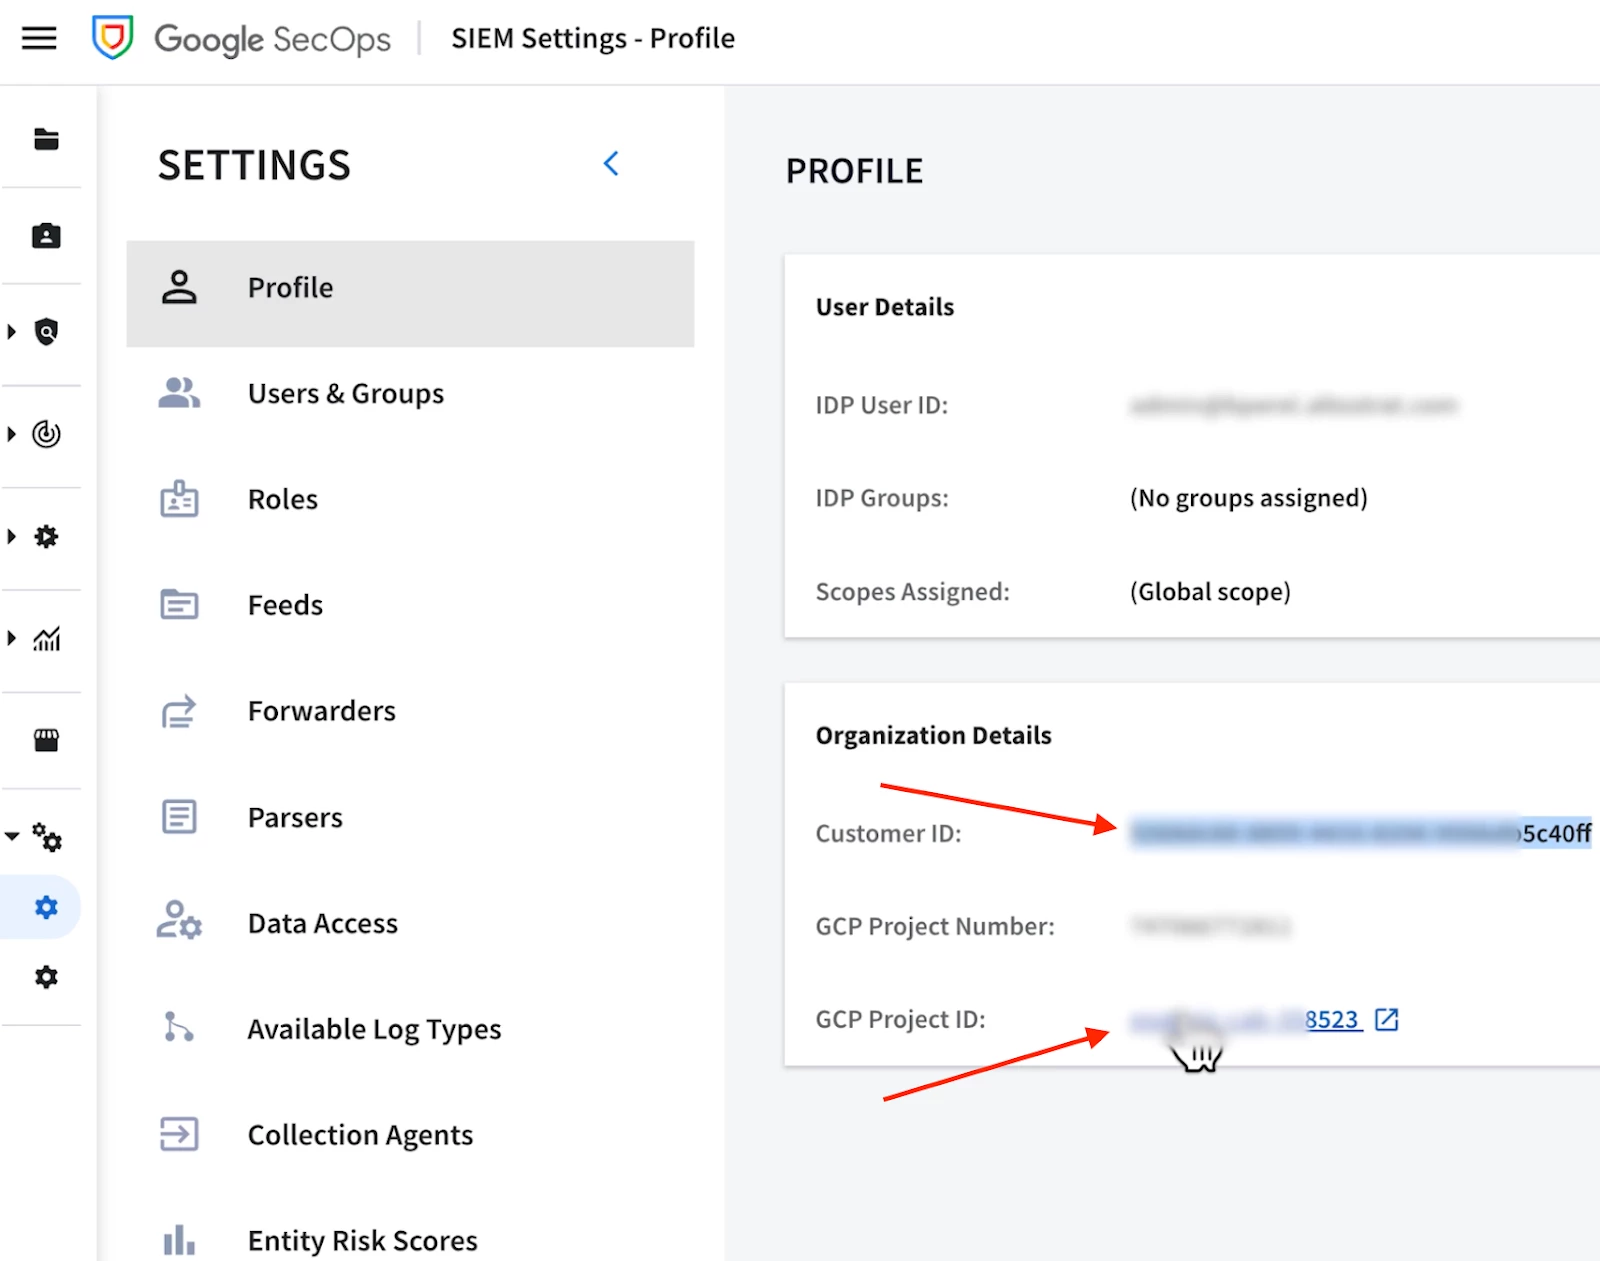
Task: Click the Users & Groups people icon
Action: [179, 393]
